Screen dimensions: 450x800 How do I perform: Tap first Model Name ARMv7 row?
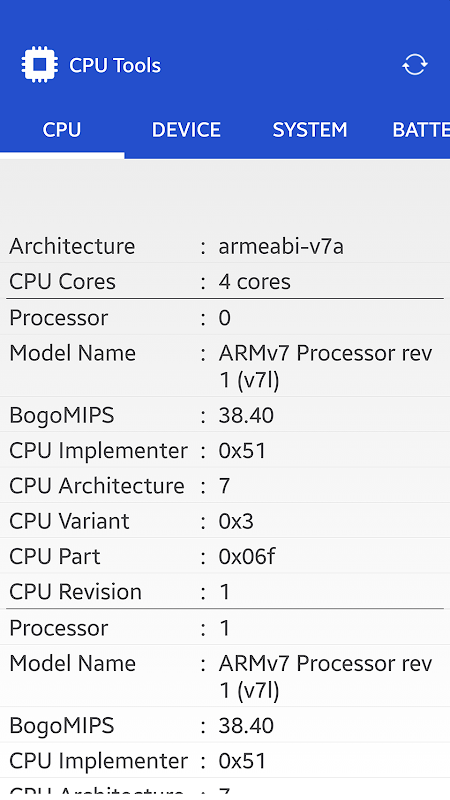225,366
